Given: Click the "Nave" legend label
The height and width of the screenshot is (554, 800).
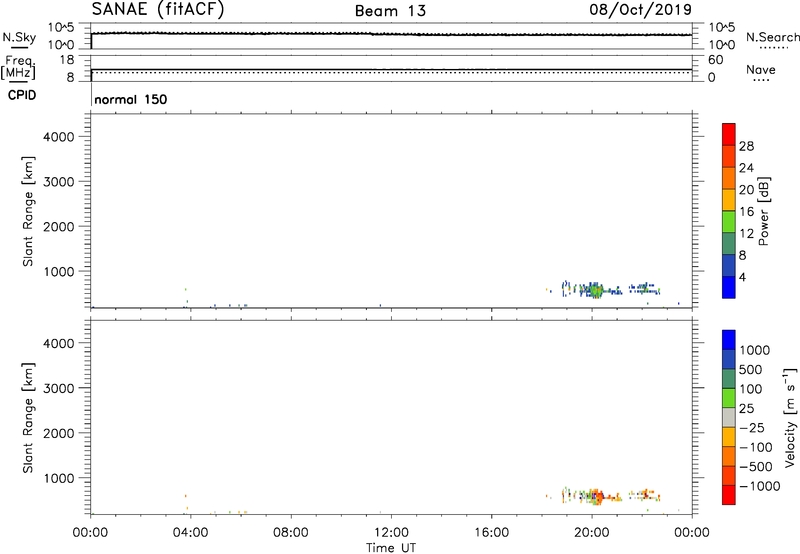Looking at the screenshot, I should pos(761,69).
